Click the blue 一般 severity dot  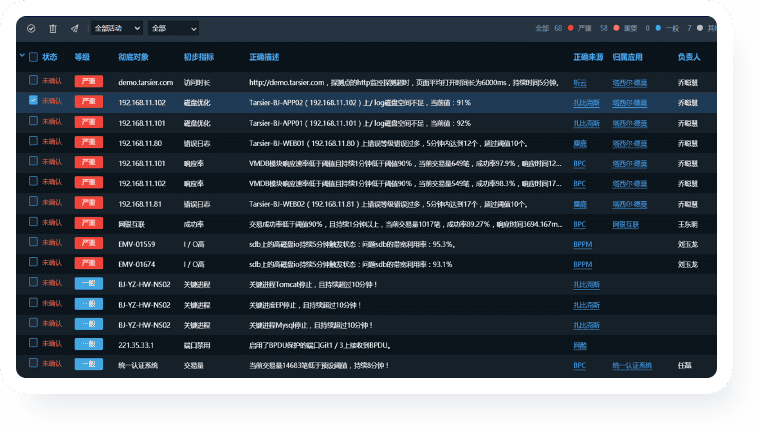[x=658, y=28]
